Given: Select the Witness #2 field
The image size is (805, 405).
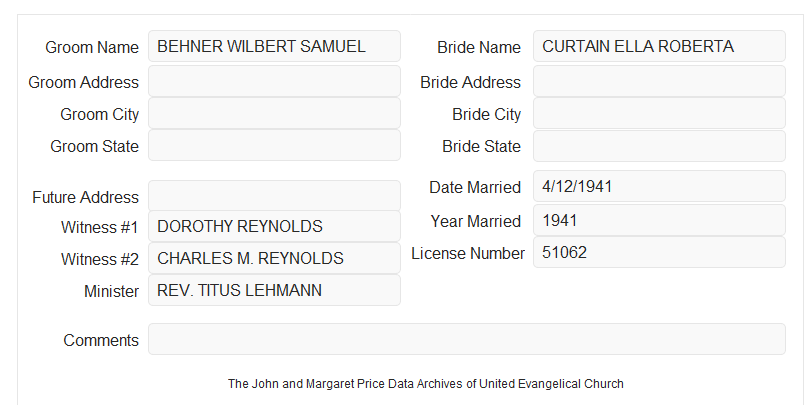Looking at the screenshot, I should pyautogui.click(x=274, y=258).
